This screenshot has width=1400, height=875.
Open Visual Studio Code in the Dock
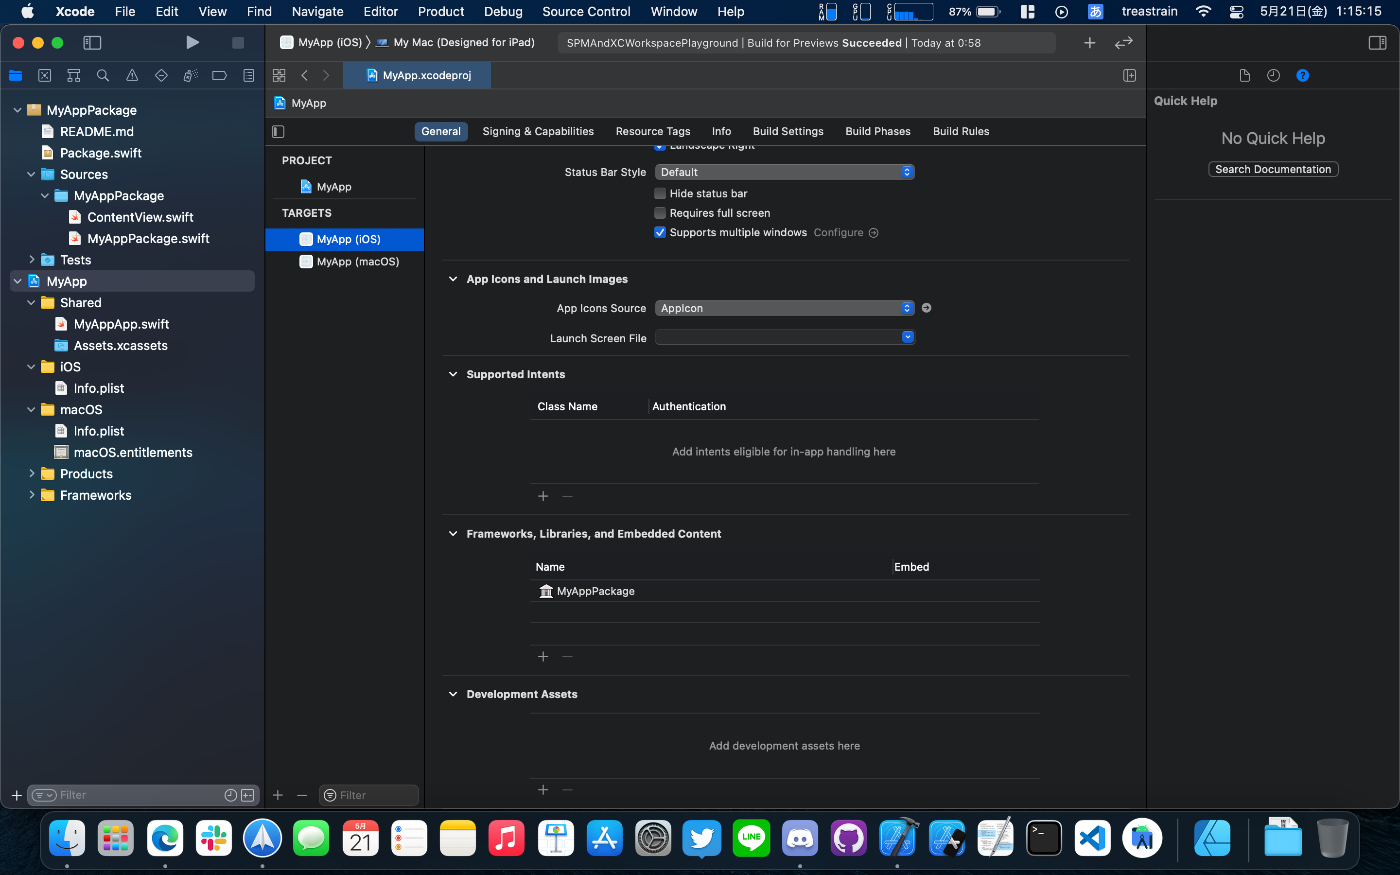pyautogui.click(x=1093, y=838)
